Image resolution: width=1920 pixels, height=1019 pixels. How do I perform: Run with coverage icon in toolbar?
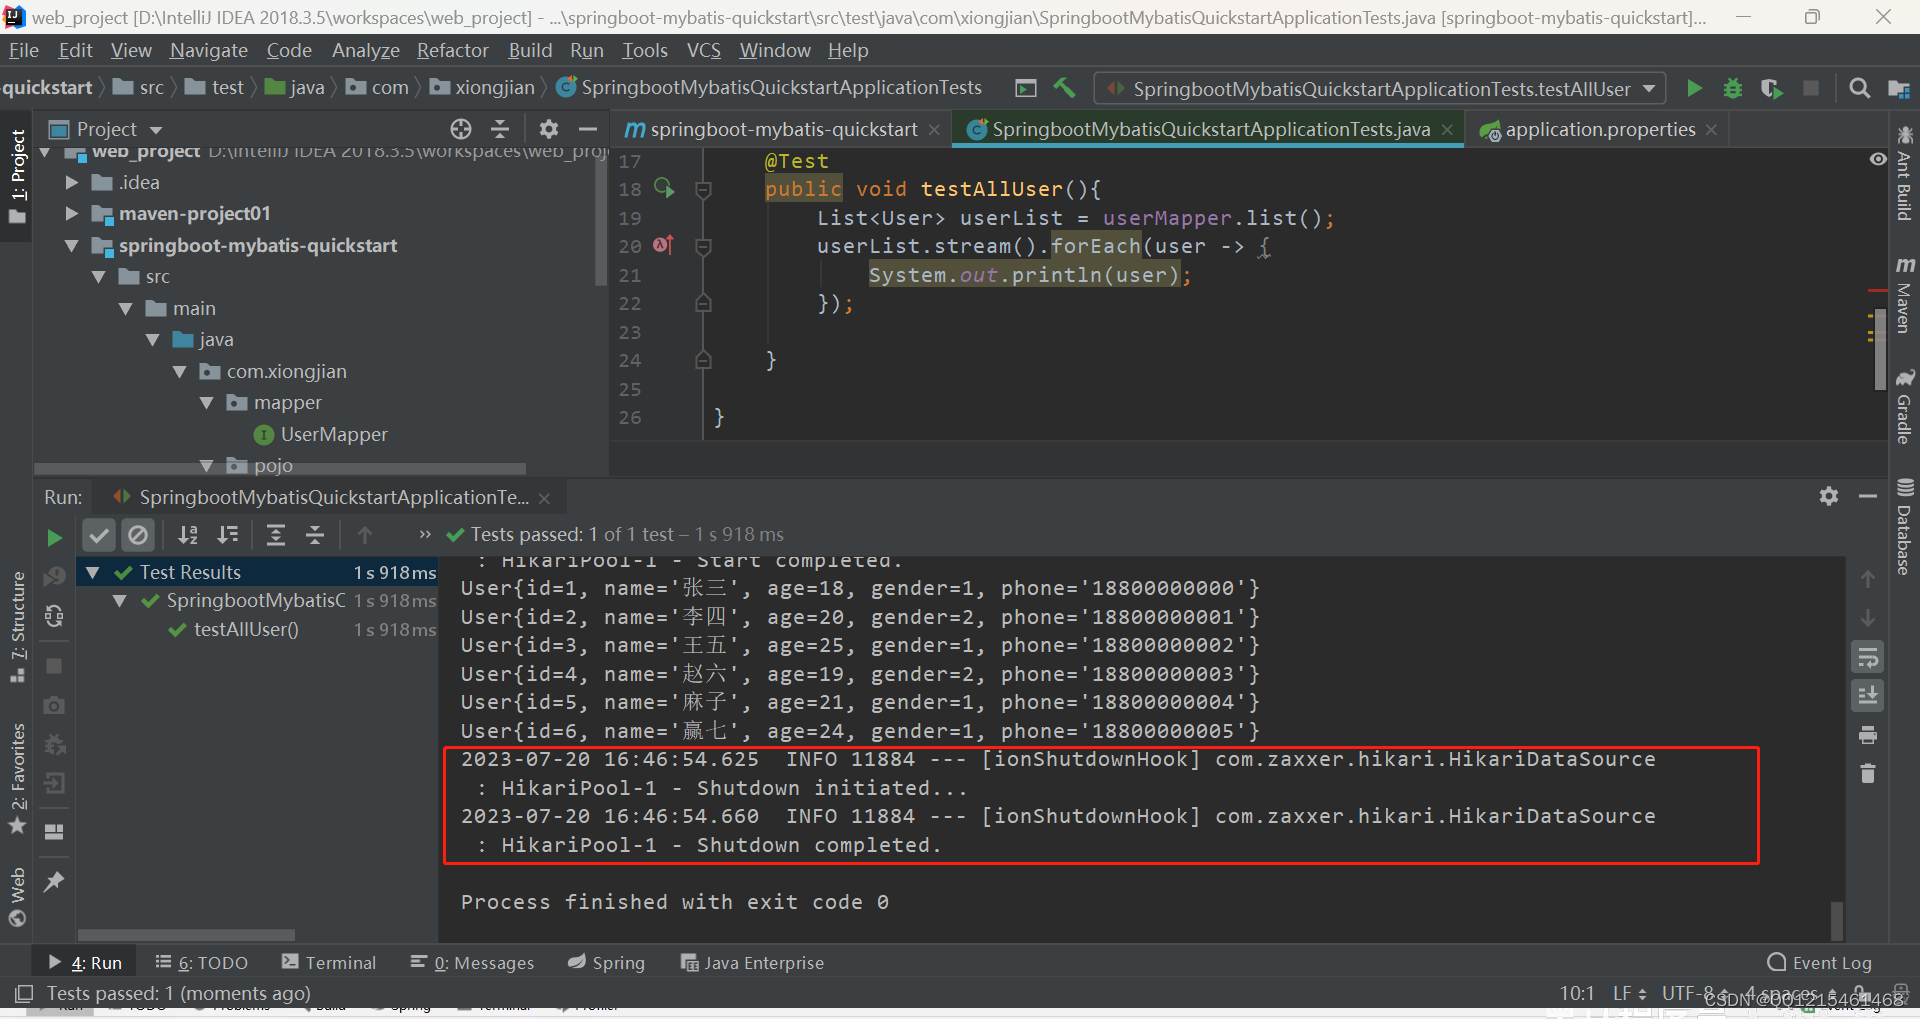tap(1771, 88)
